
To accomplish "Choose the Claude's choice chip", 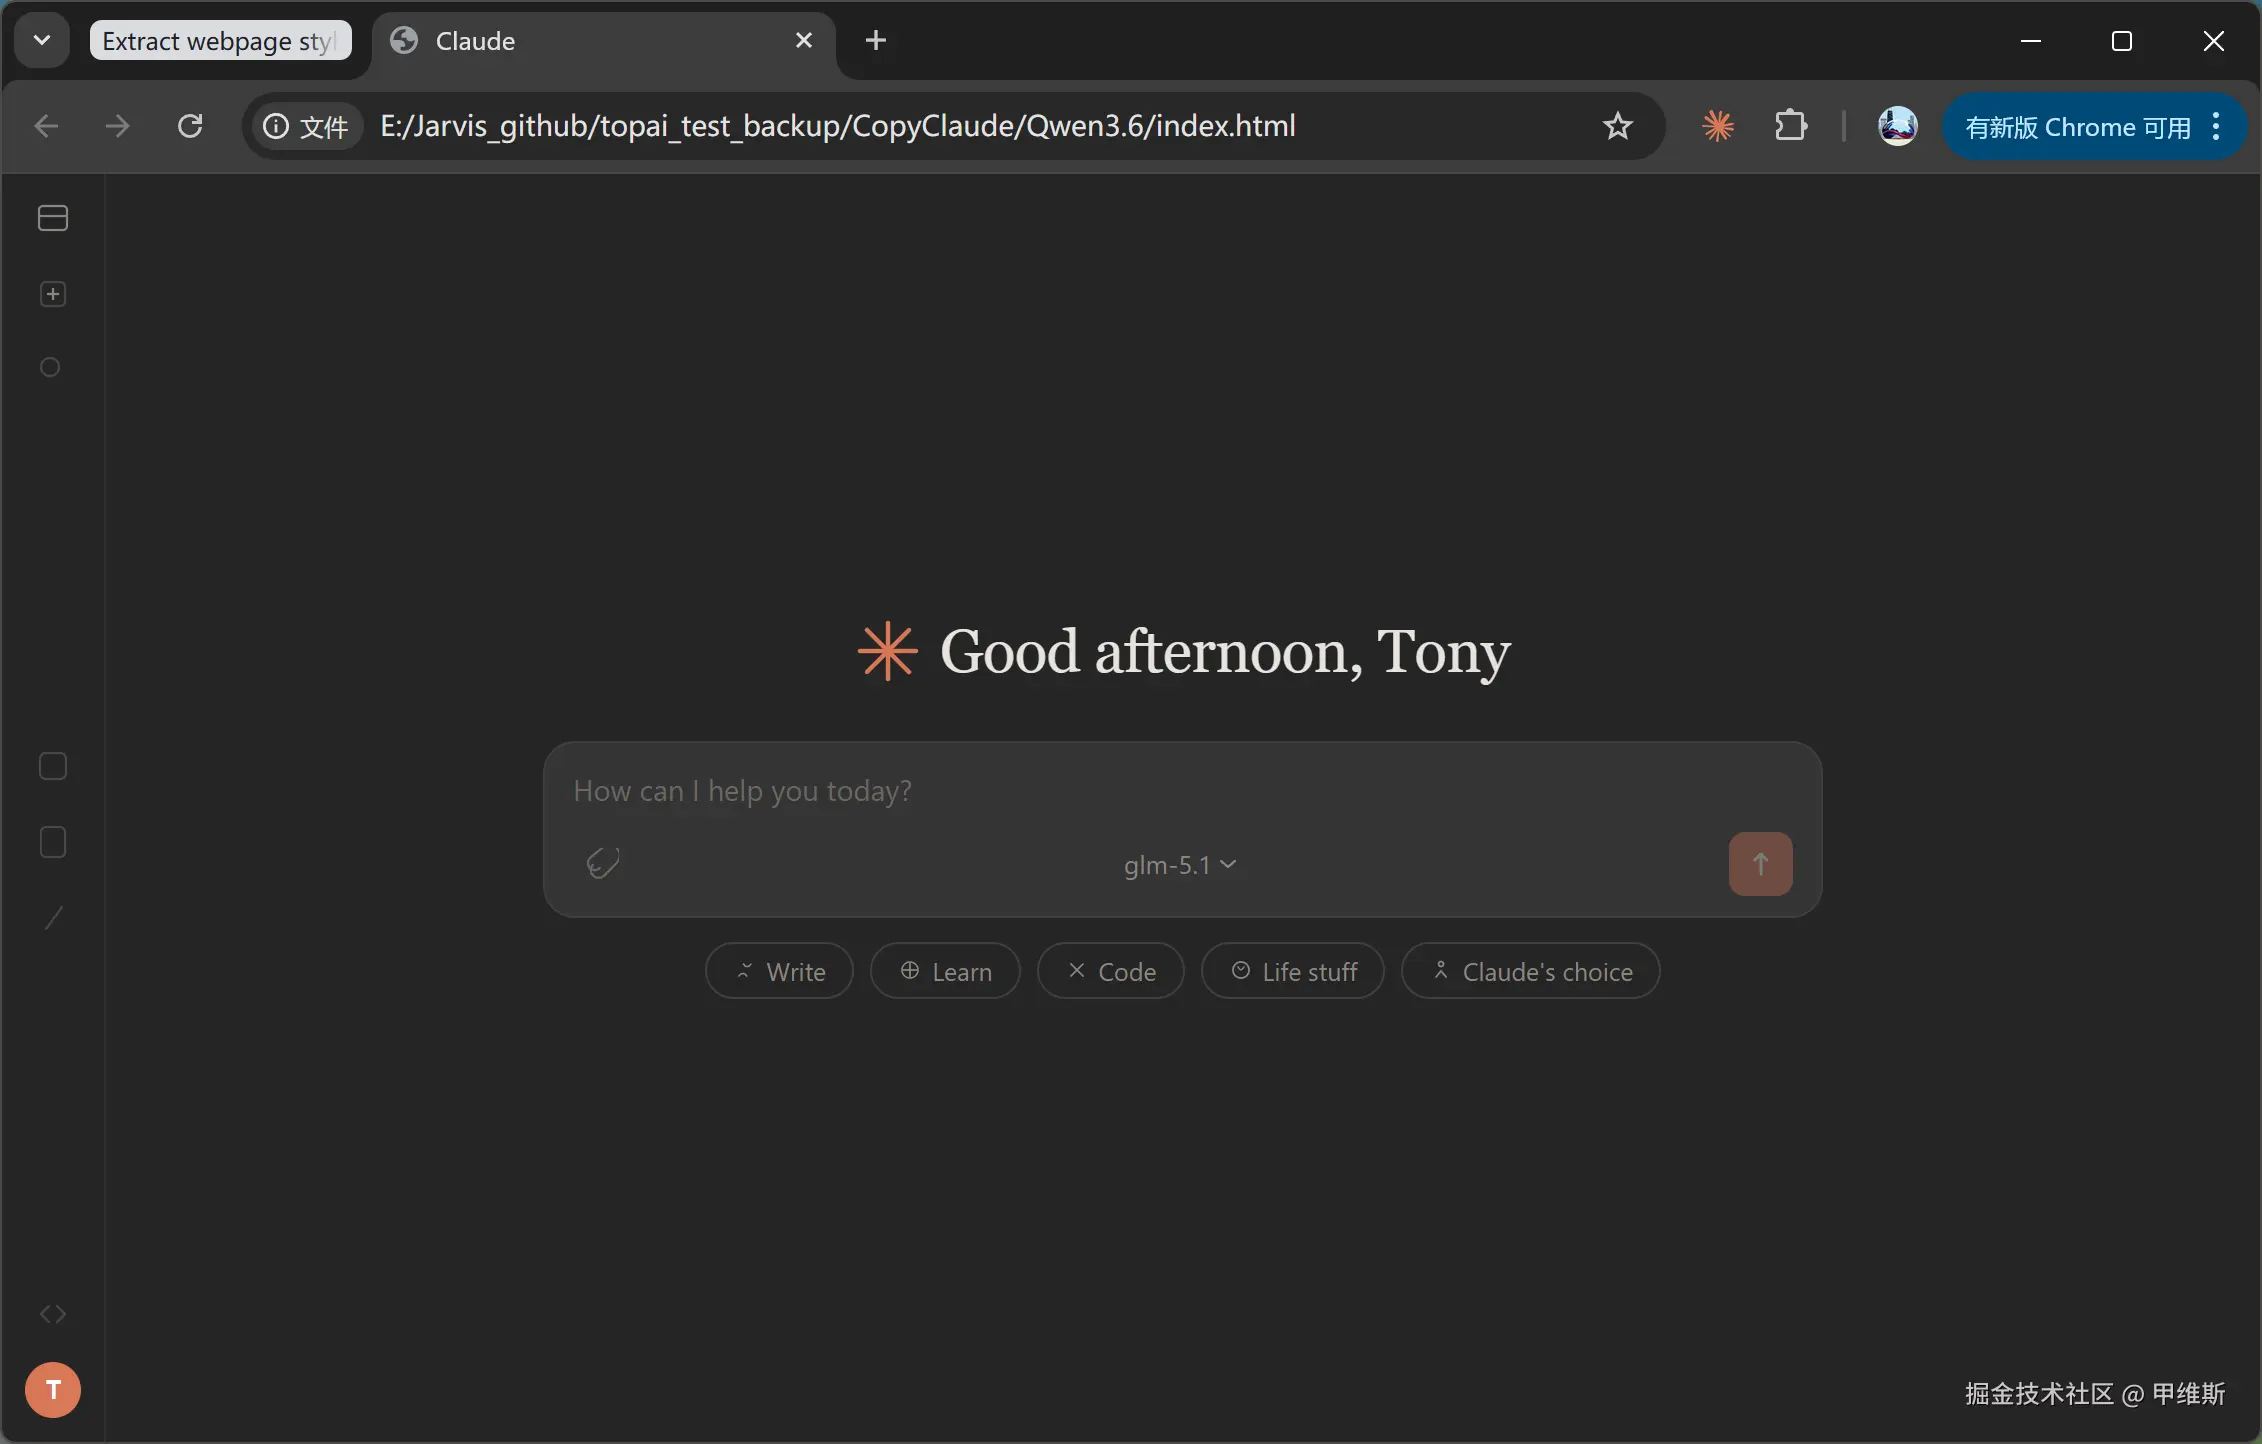I will point(1530,971).
